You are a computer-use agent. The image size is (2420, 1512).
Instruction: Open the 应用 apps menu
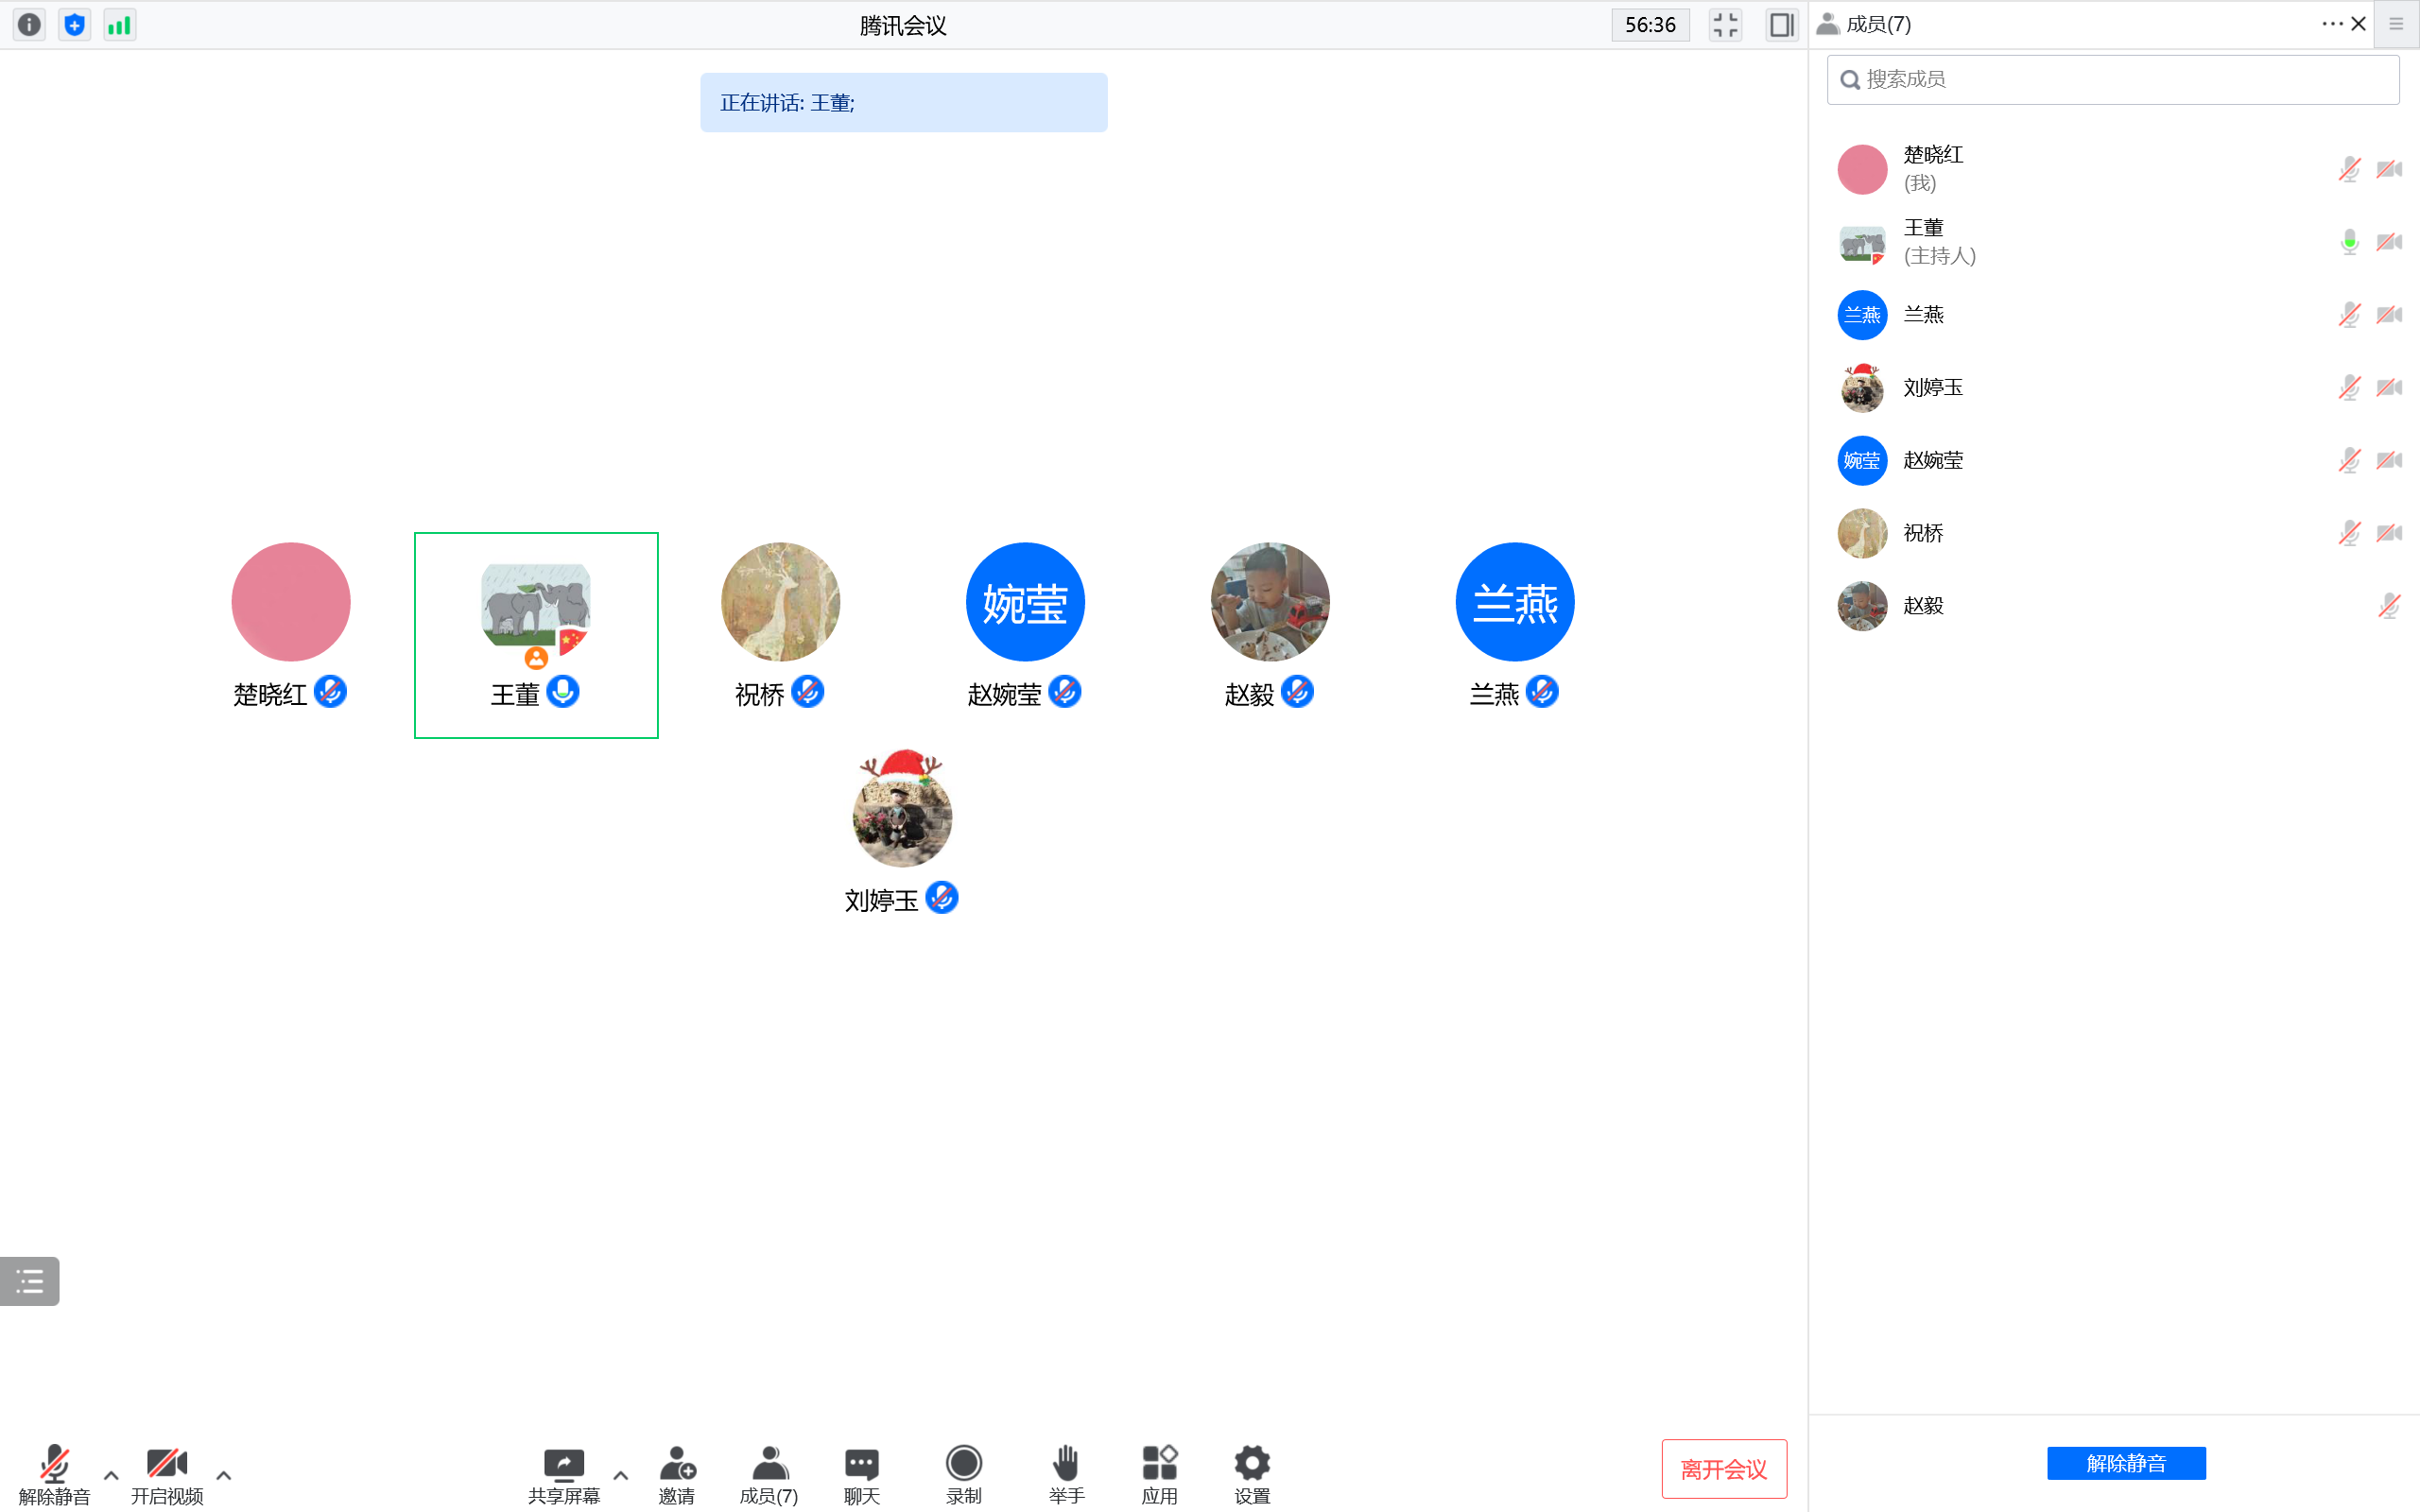[x=1160, y=1473]
